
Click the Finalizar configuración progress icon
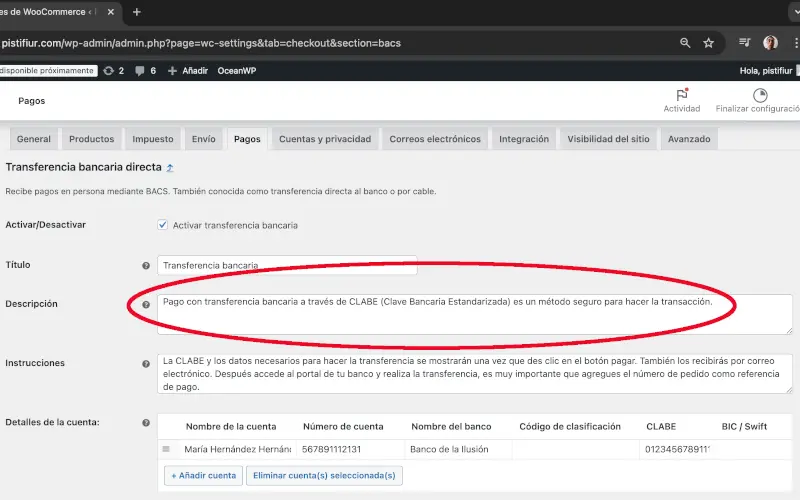tap(759, 95)
